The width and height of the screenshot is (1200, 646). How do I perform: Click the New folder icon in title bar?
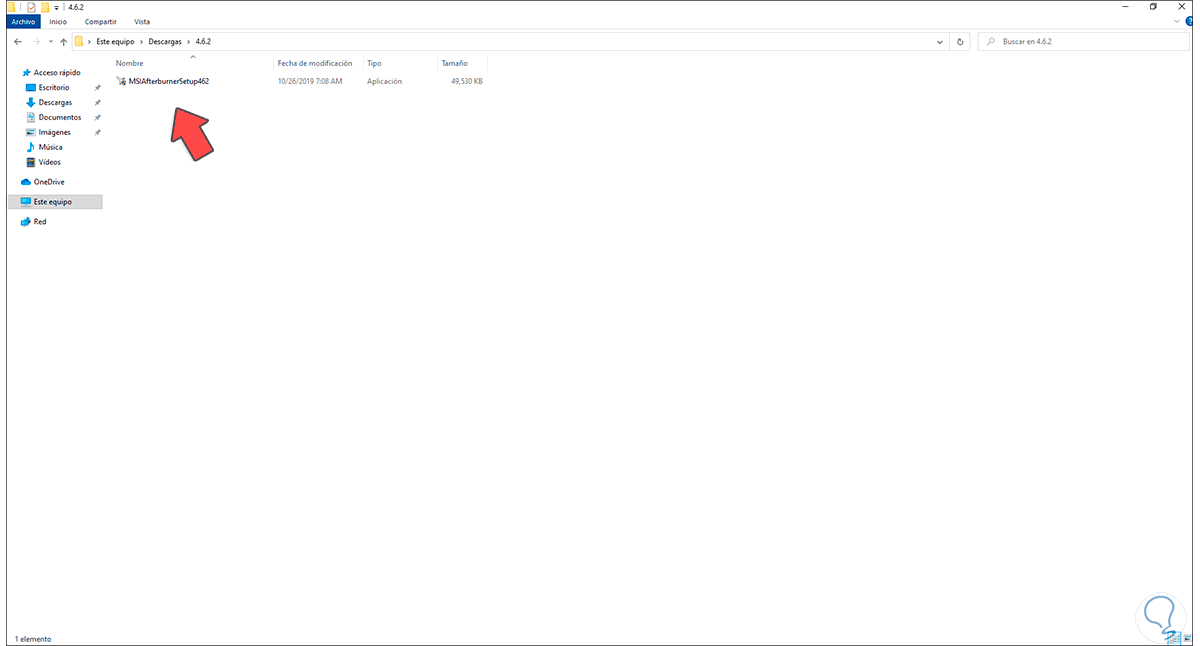coord(44,7)
